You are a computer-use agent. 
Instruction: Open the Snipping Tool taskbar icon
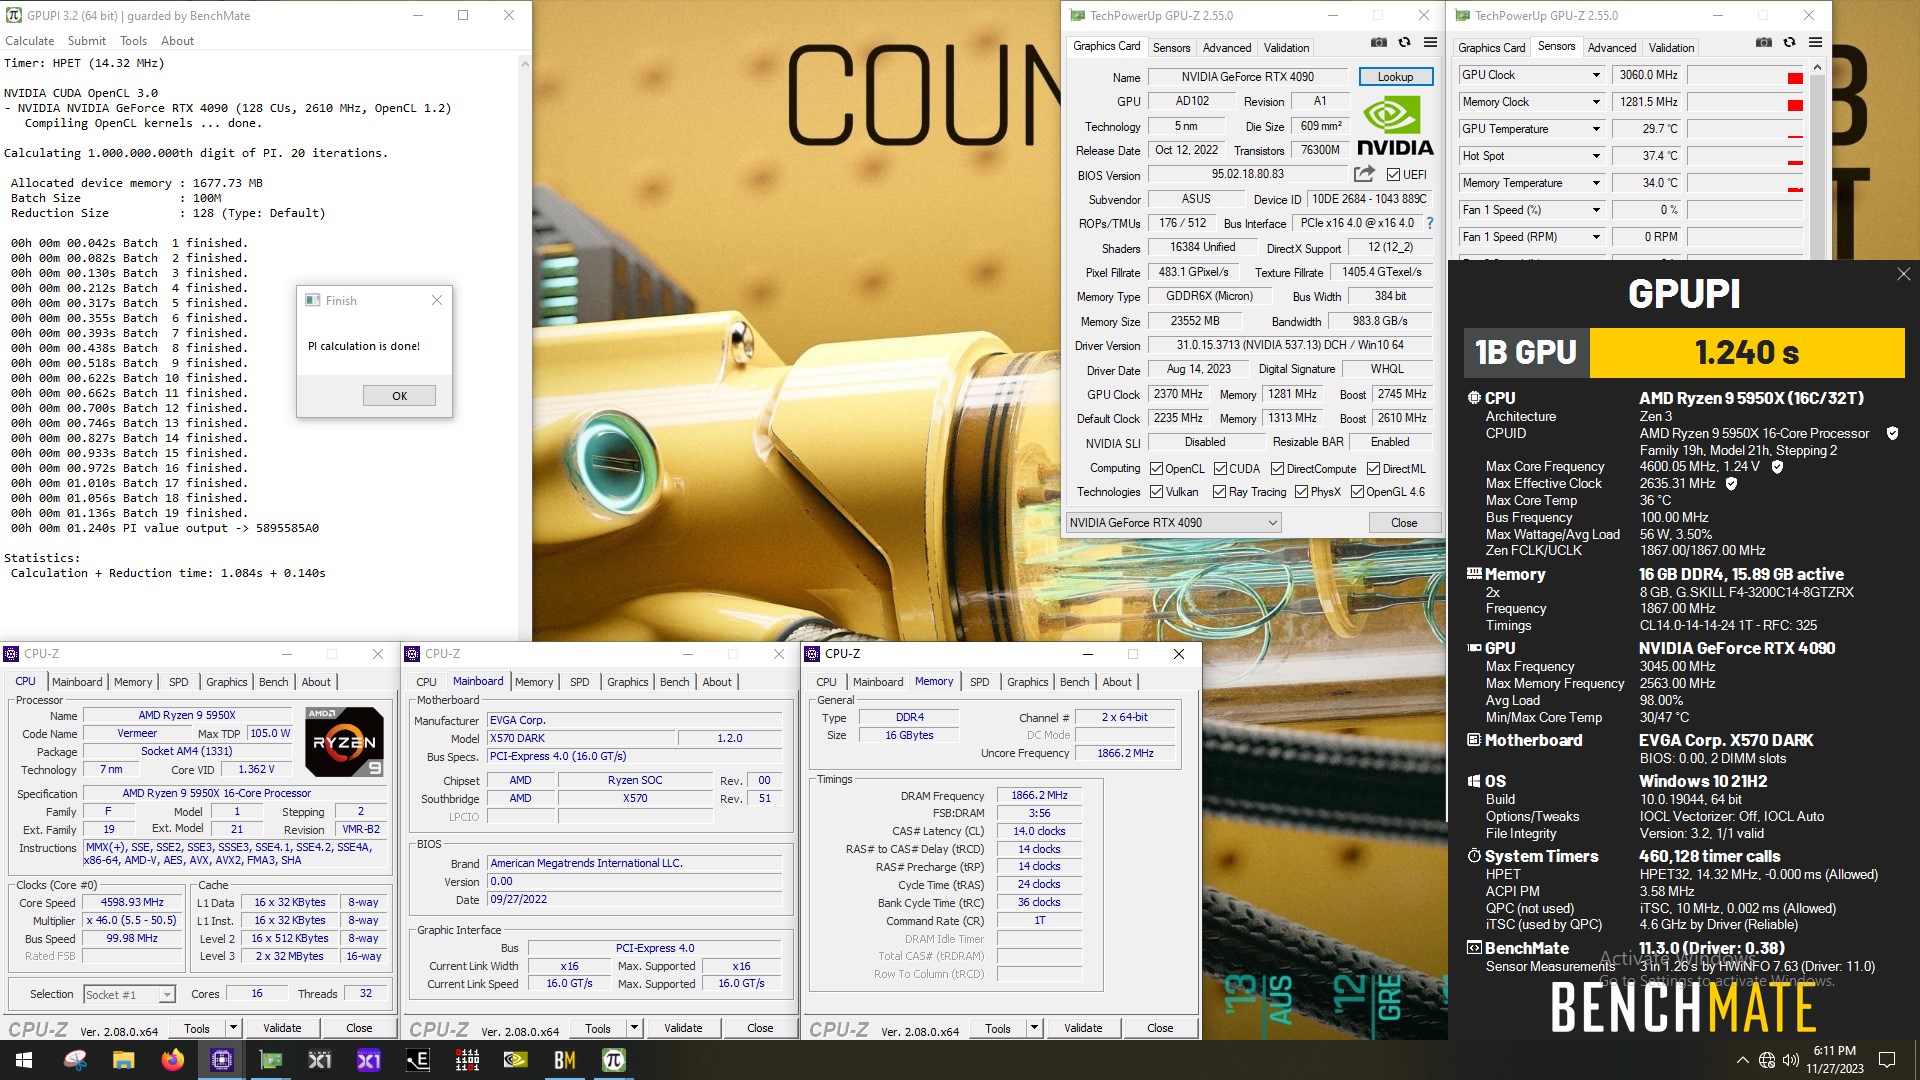[75, 1060]
